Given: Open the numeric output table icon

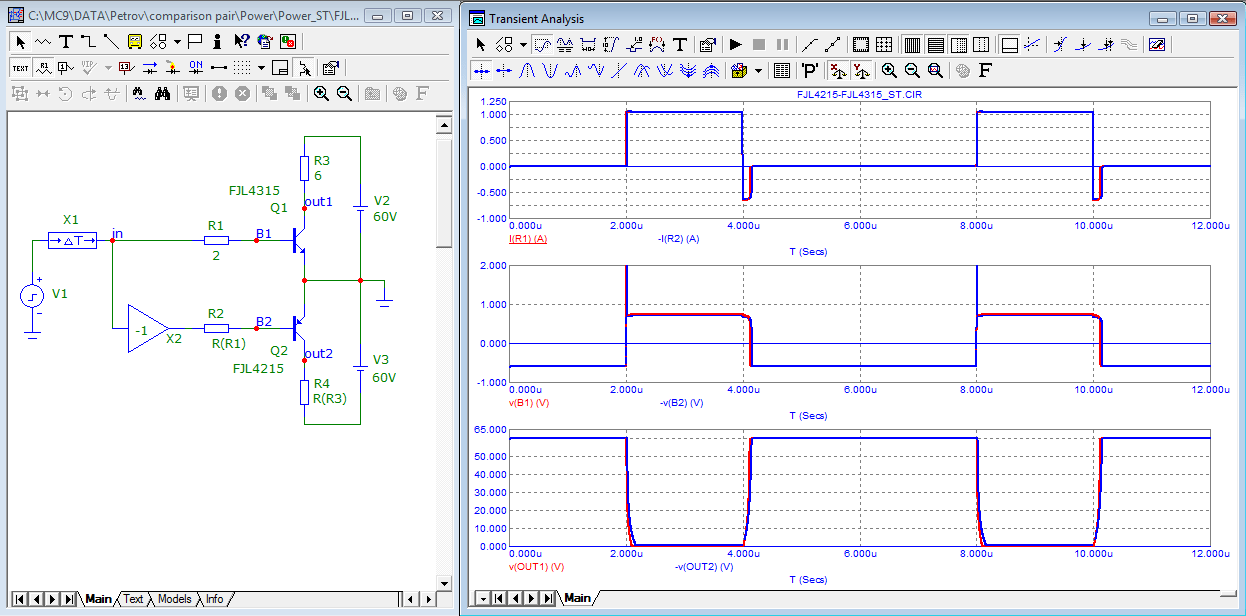Looking at the screenshot, I should (782, 71).
